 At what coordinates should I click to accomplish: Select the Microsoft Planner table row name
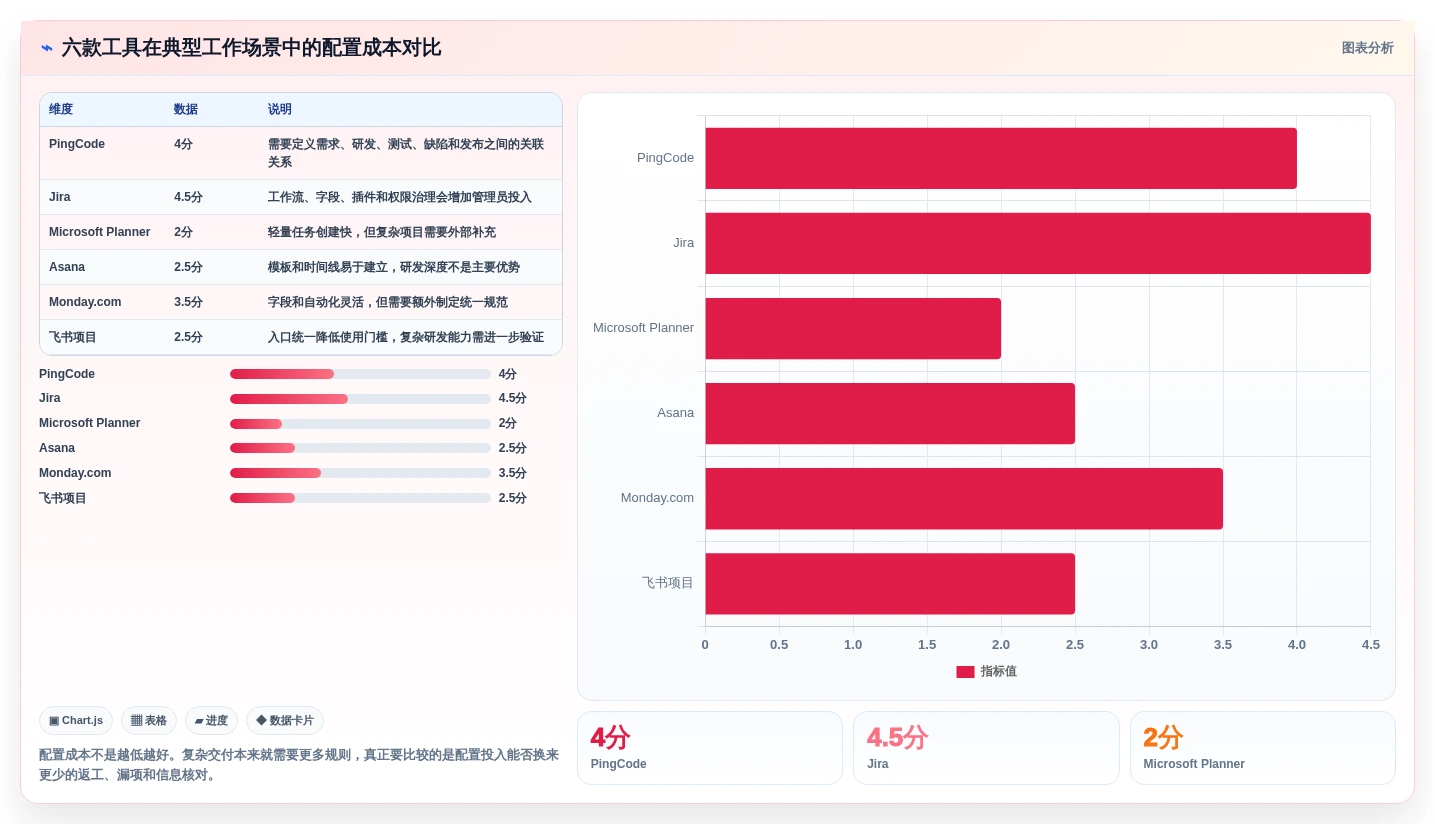point(100,232)
